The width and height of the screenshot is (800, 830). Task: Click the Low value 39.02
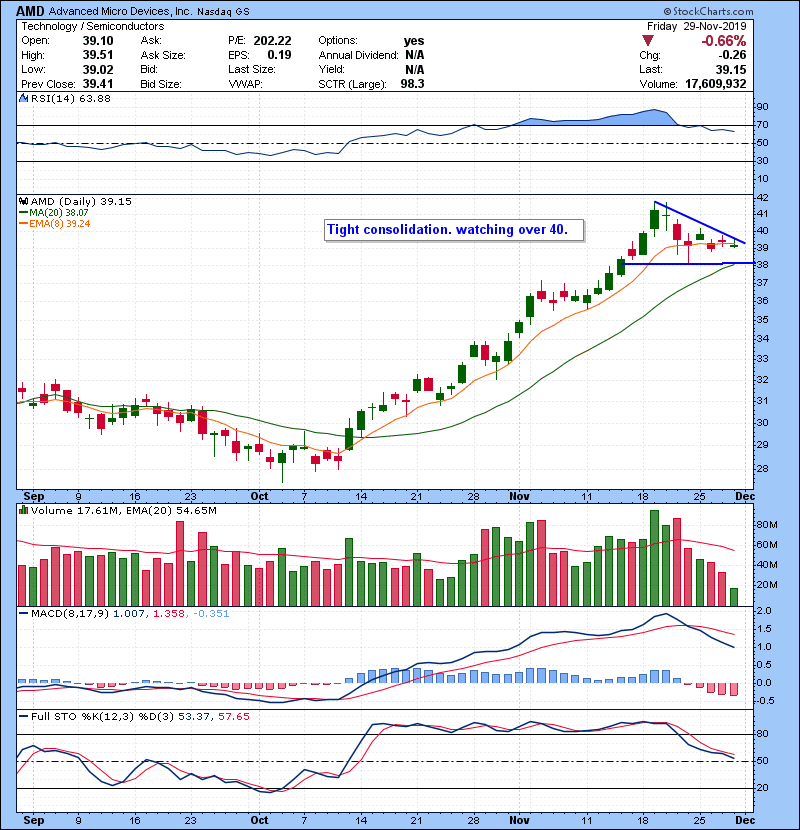(98, 69)
